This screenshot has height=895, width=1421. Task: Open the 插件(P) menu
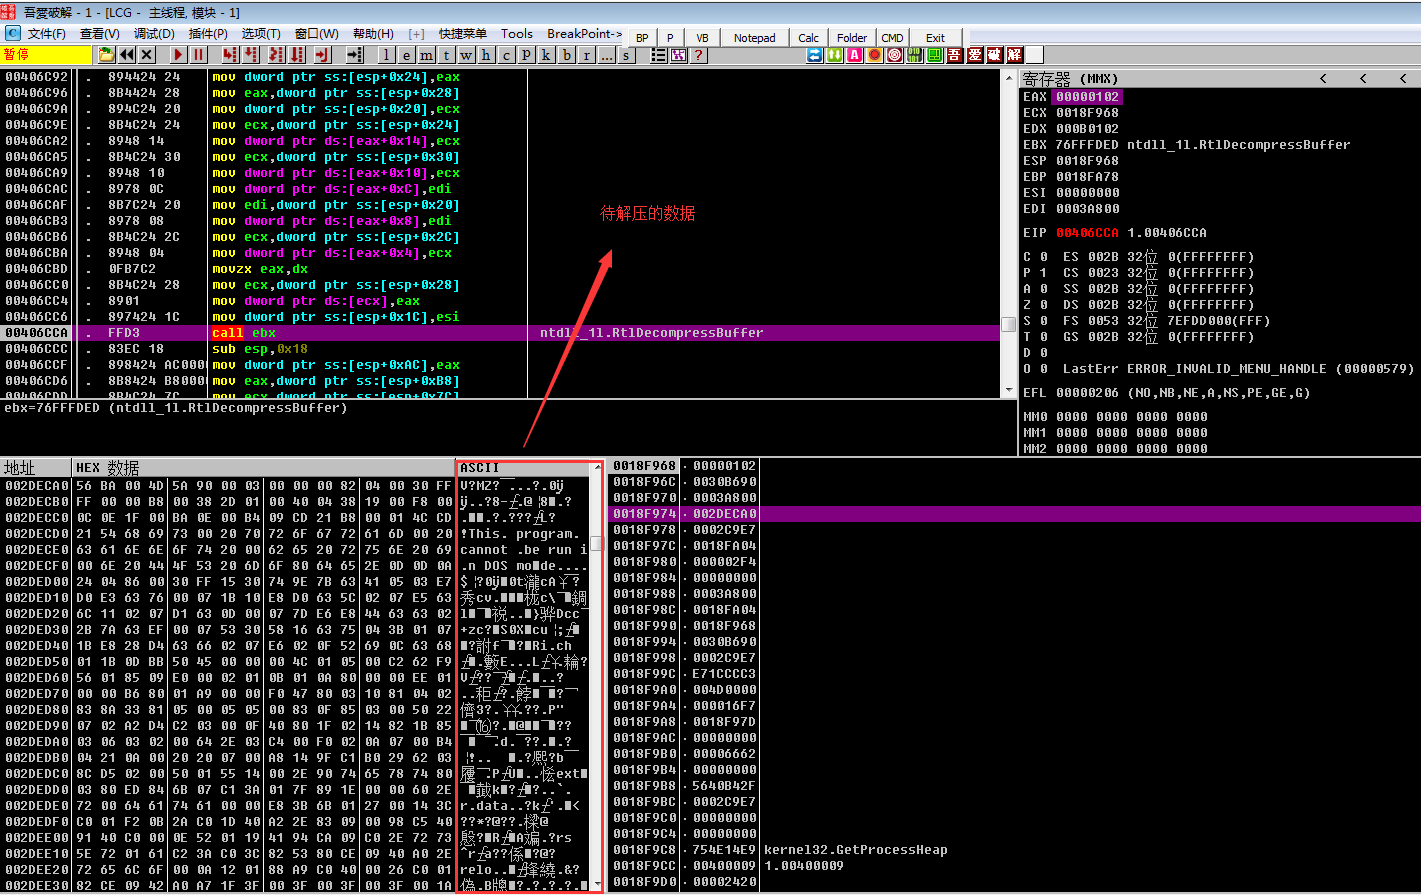click(208, 34)
